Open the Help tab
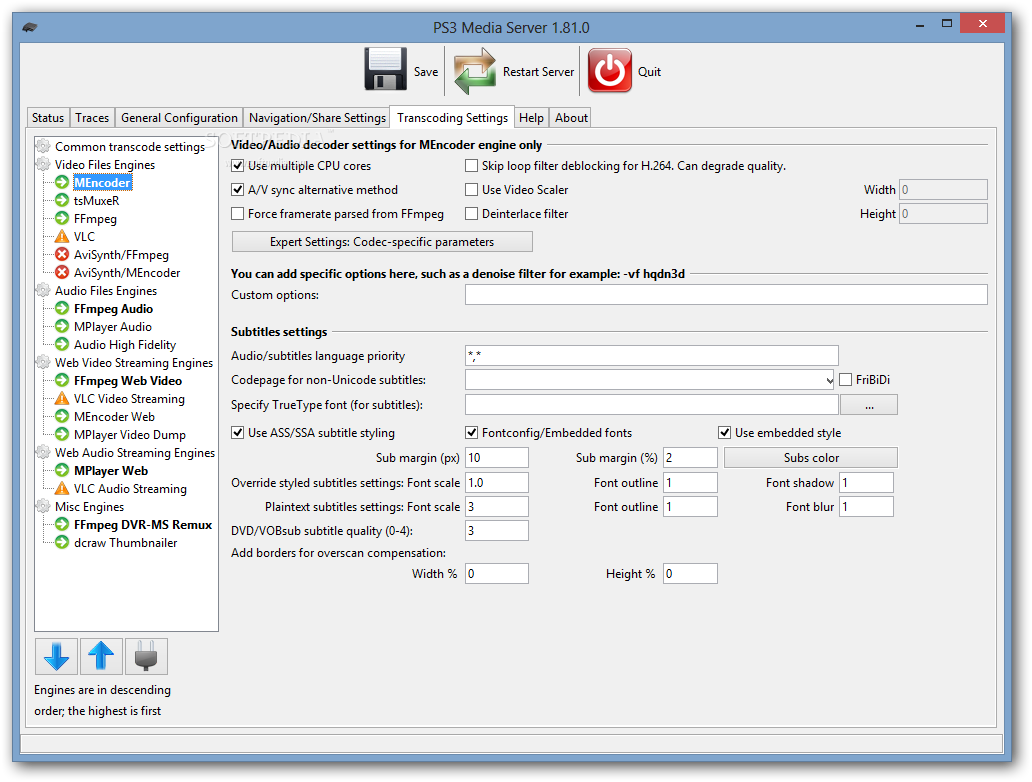This screenshot has width=1032, height=782. click(531, 118)
